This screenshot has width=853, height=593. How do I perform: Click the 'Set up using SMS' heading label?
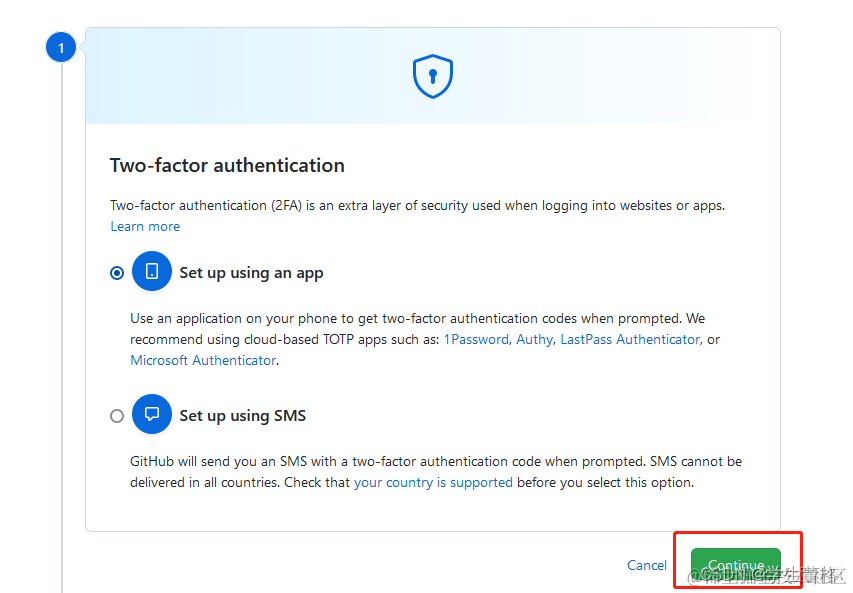243,416
